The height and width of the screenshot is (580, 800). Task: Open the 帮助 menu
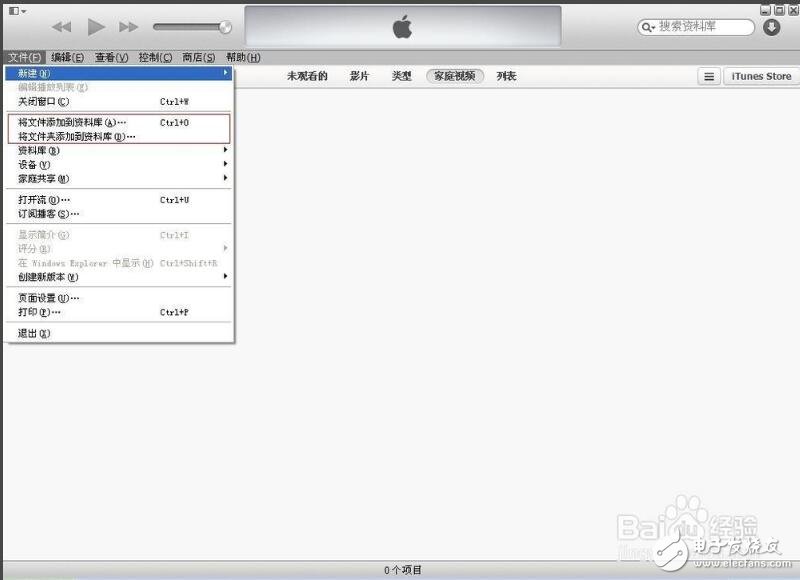click(x=240, y=57)
